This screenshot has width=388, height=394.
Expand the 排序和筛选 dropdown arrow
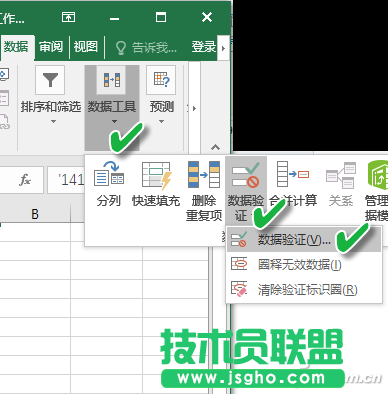[x=53, y=121]
